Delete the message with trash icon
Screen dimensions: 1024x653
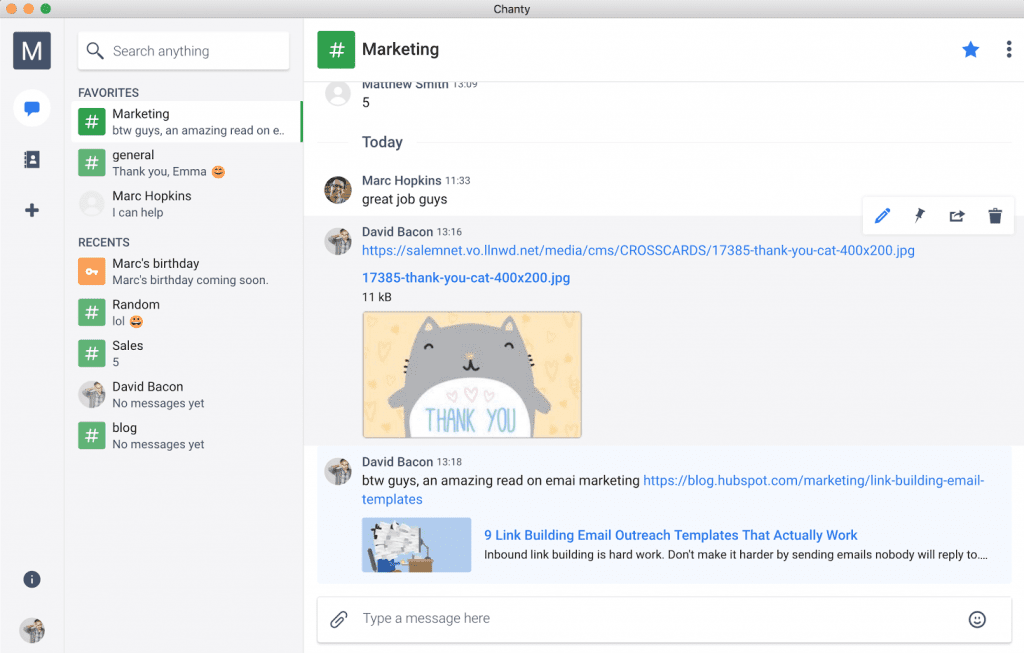pyautogui.click(x=995, y=215)
